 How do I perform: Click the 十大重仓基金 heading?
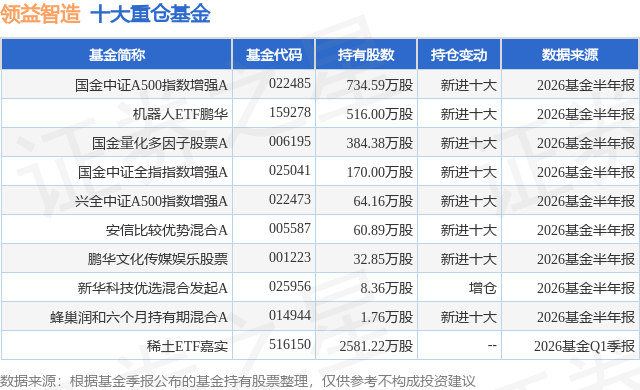pyautogui.click(x=150, y=14)
